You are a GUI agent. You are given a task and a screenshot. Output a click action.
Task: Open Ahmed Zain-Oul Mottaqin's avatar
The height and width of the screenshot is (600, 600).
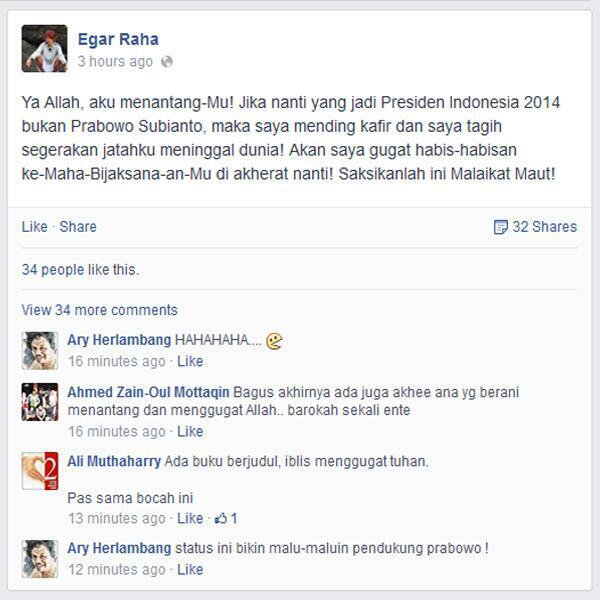[40, 402]
